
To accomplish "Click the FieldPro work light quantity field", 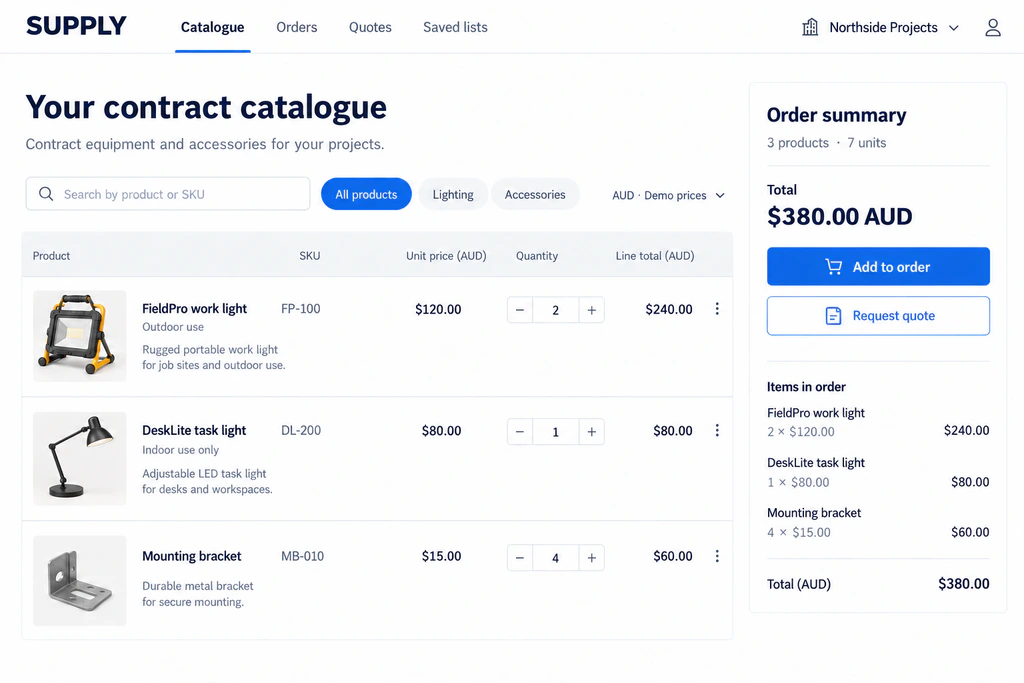I will [x=556, y=310].
